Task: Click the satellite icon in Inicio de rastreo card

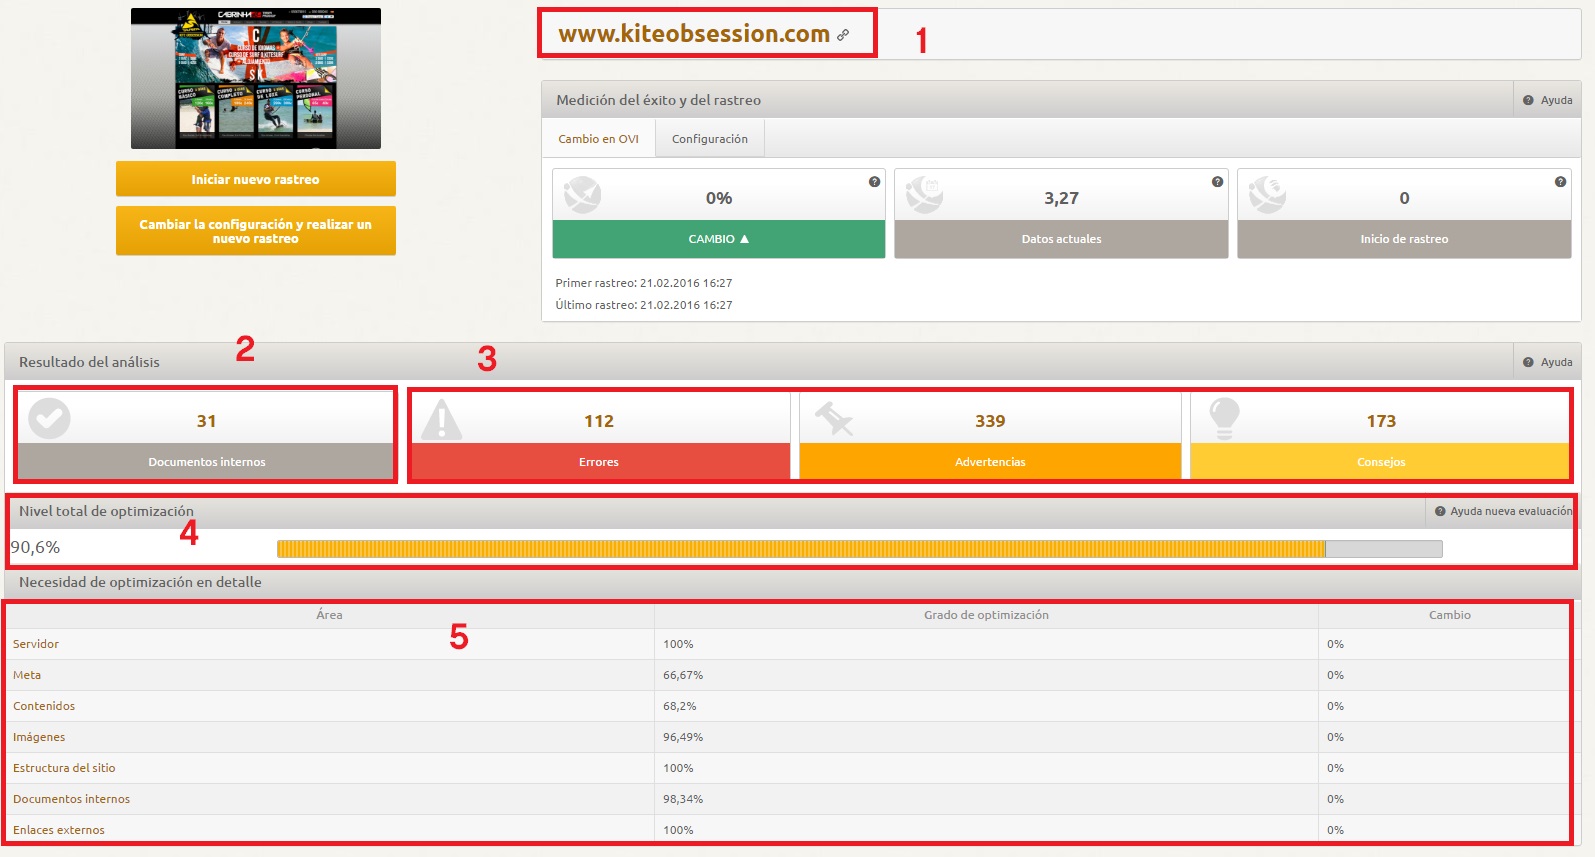Action: point(1268,194)
